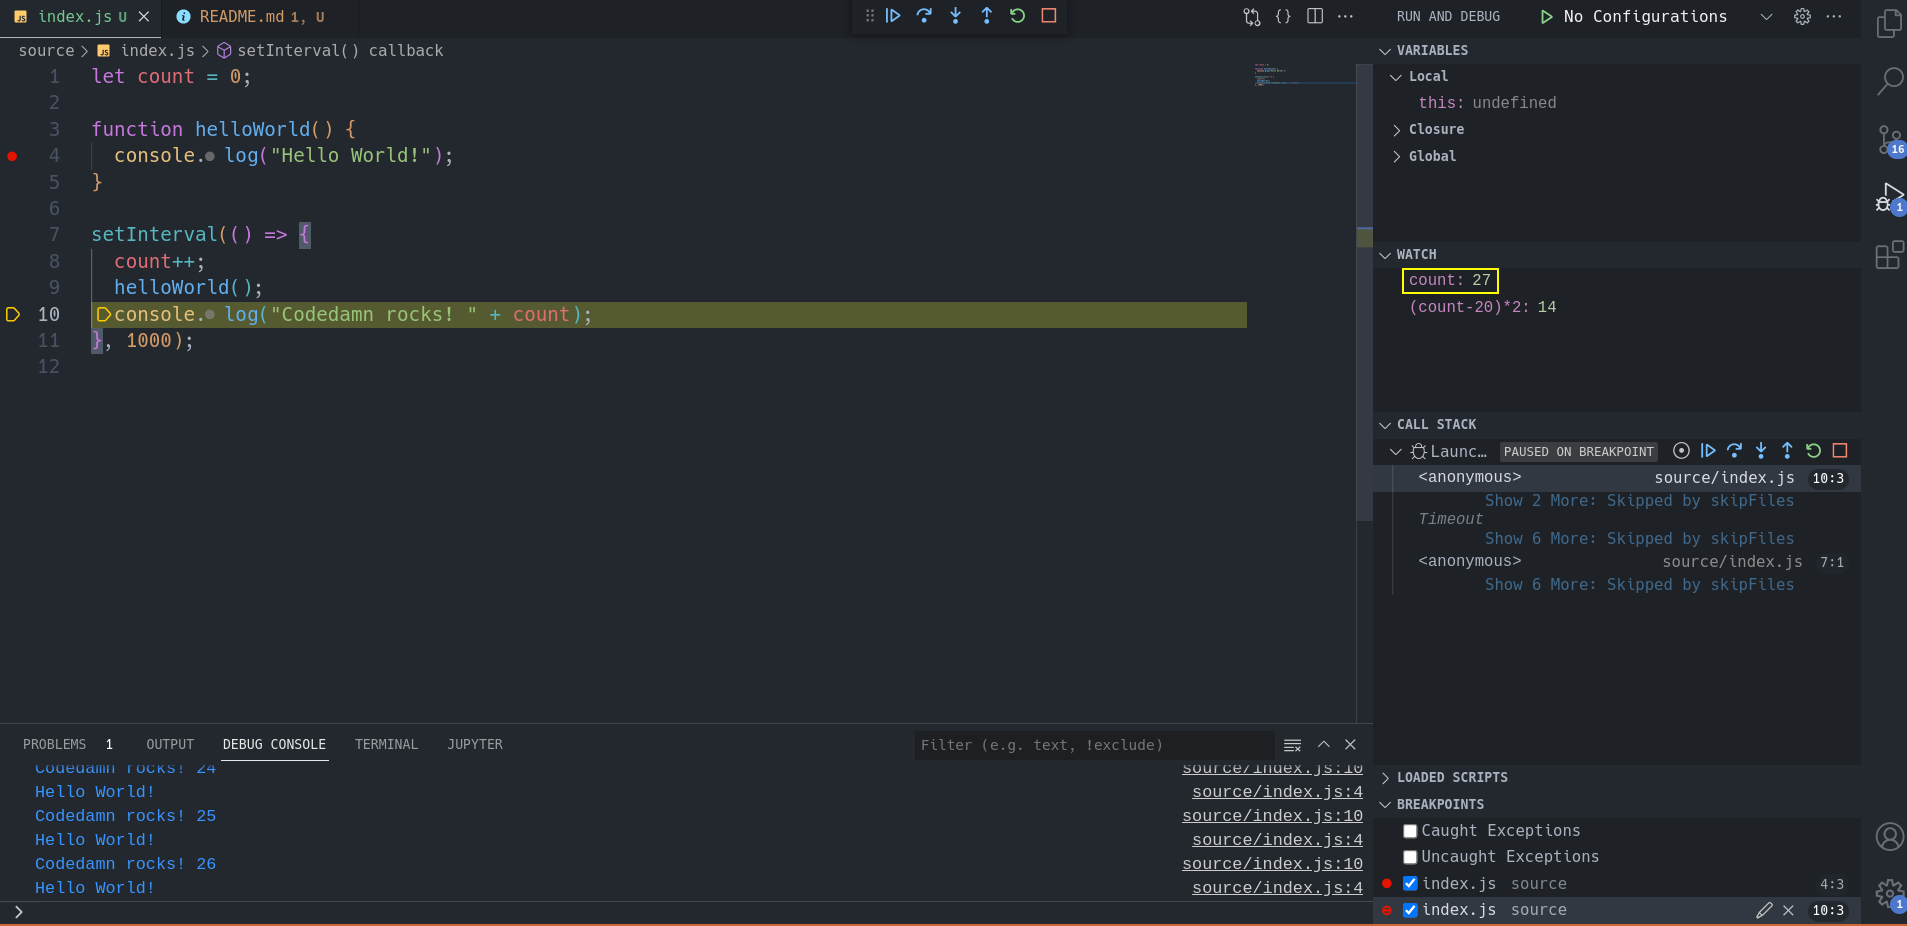This screenshot has width=1907, height=926.
Task: Open source/index.js:10 from Debug Console
Action: coord(1272,815)
